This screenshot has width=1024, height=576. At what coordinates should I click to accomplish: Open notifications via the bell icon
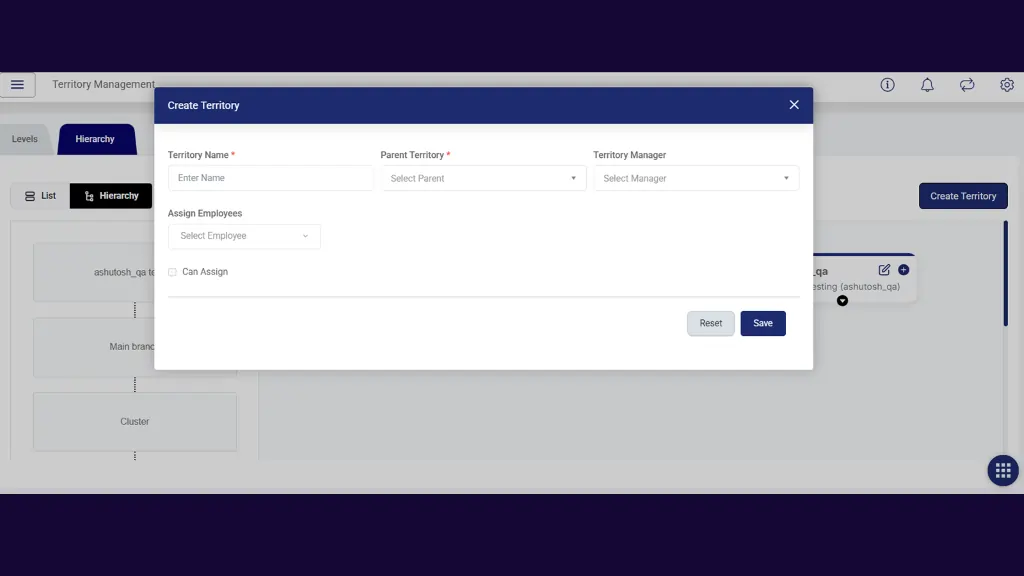[x=927, y=85]
